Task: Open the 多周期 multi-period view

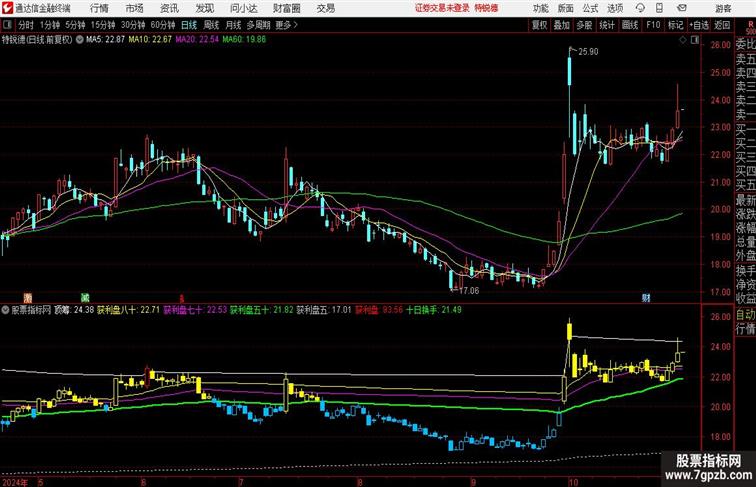Action: (x=258, y=25)
